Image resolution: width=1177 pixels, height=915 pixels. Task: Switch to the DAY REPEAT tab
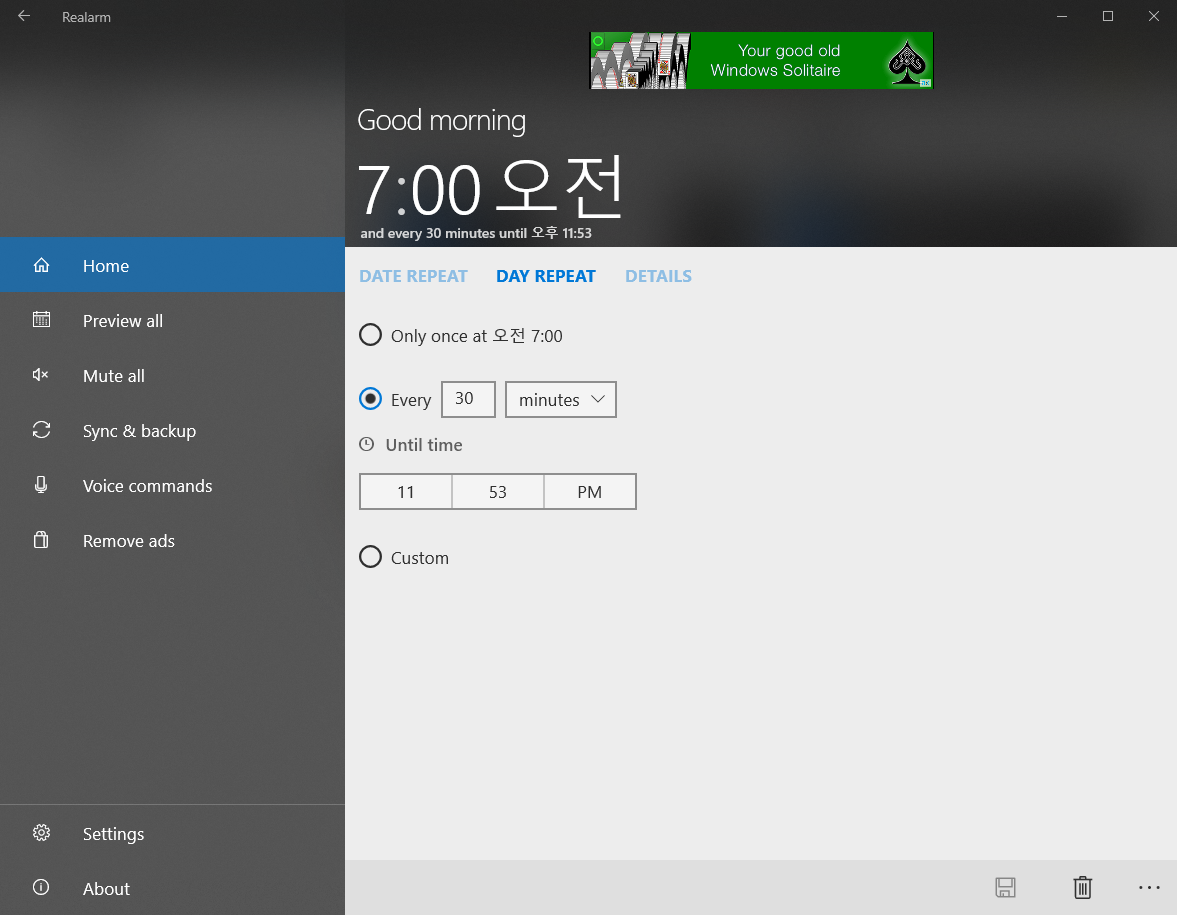(x=546, y=276)
